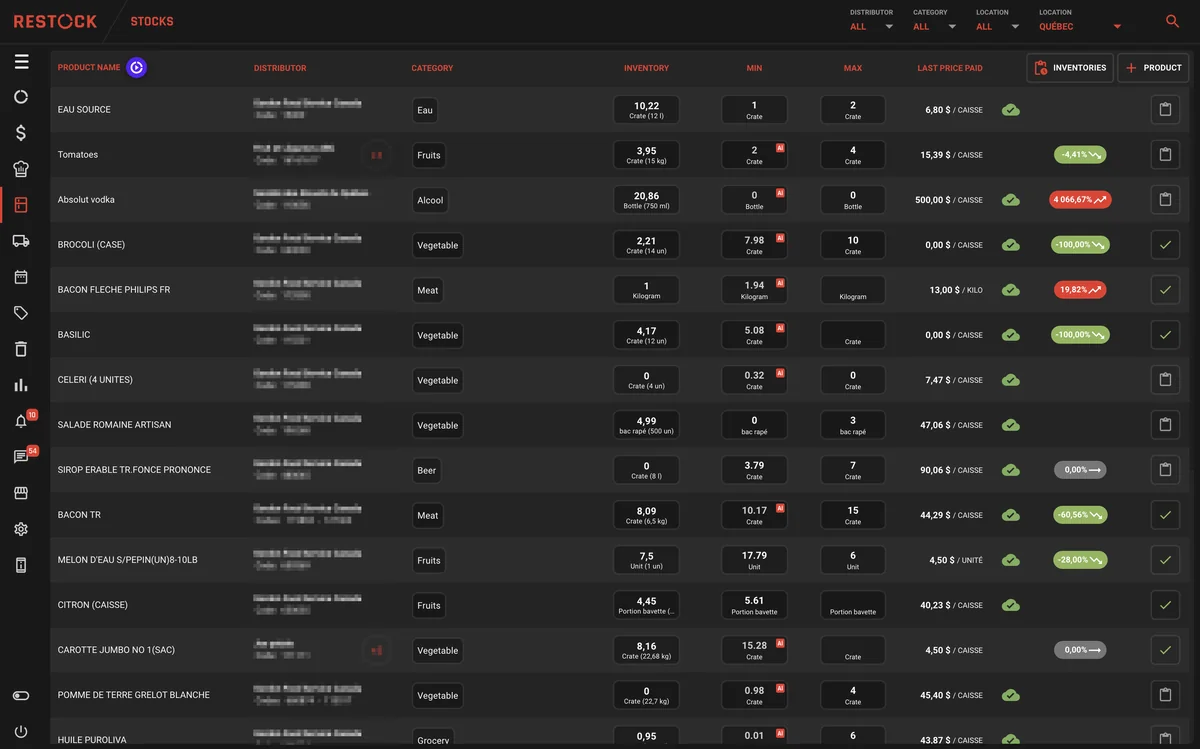Open the Category filter dropdown

click(x=934, y=27)
